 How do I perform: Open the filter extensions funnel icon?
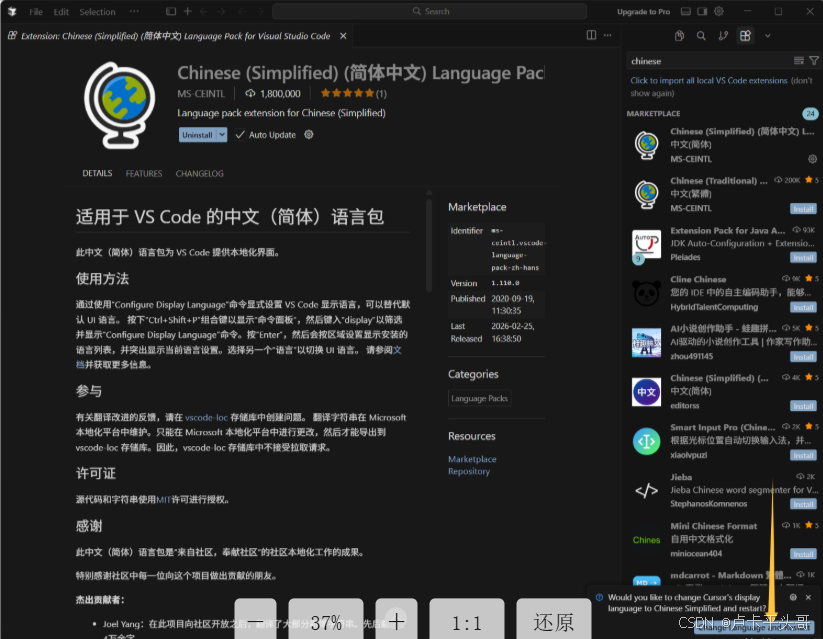pyautogui.click(x=814, y=61)
